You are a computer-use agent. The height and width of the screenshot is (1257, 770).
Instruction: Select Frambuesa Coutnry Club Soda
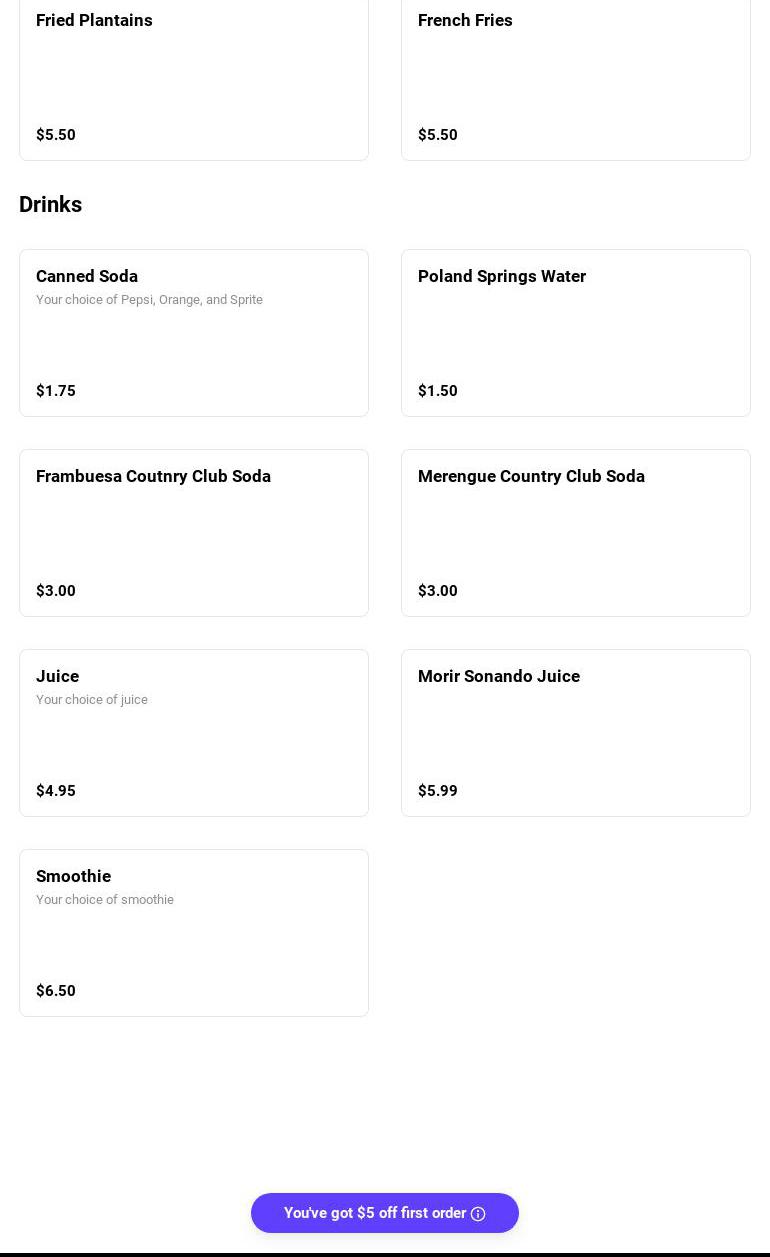click(x=194, y=533)
